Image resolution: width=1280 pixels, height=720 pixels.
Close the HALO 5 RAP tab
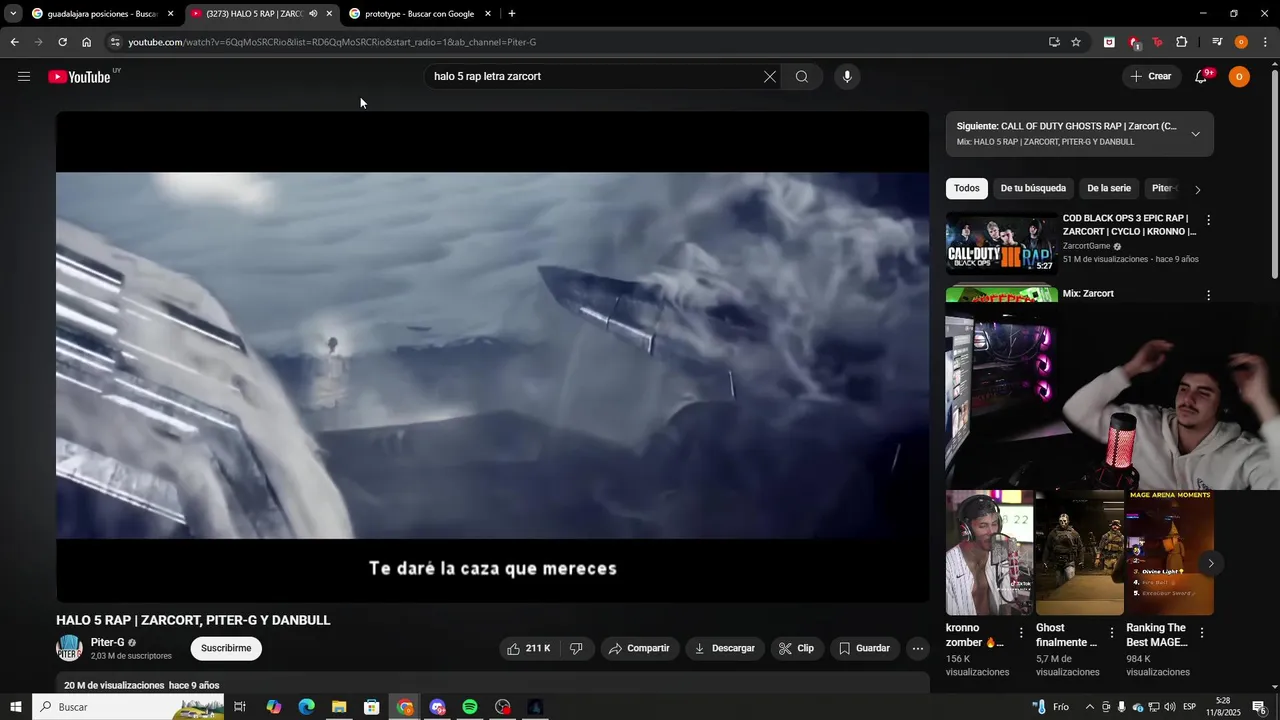pos(329,14)
